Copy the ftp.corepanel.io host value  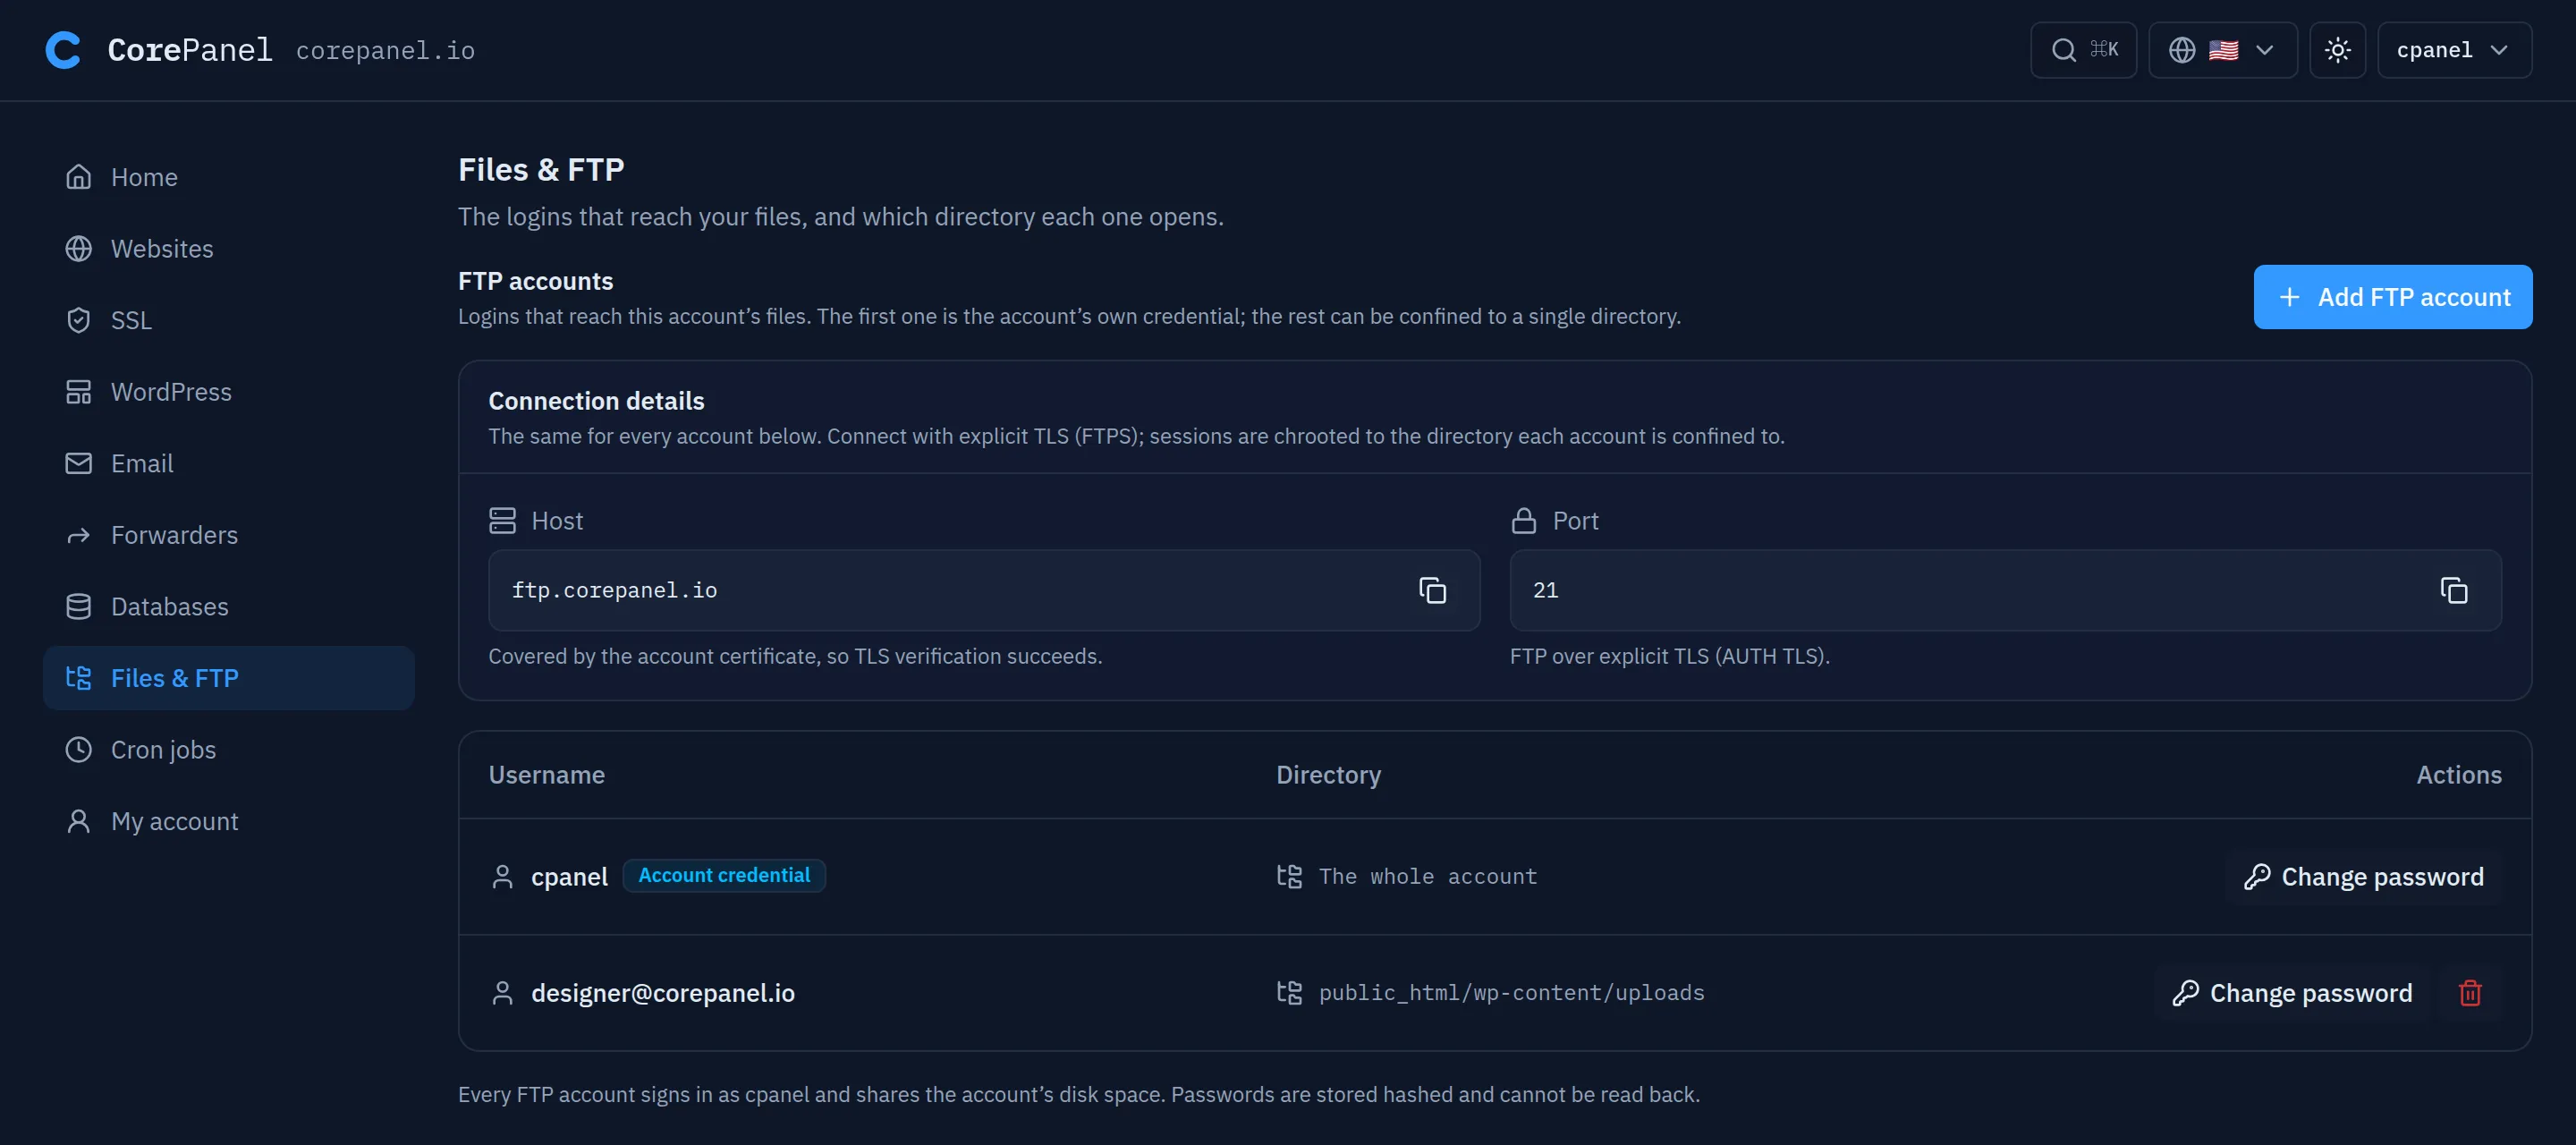1432,590
